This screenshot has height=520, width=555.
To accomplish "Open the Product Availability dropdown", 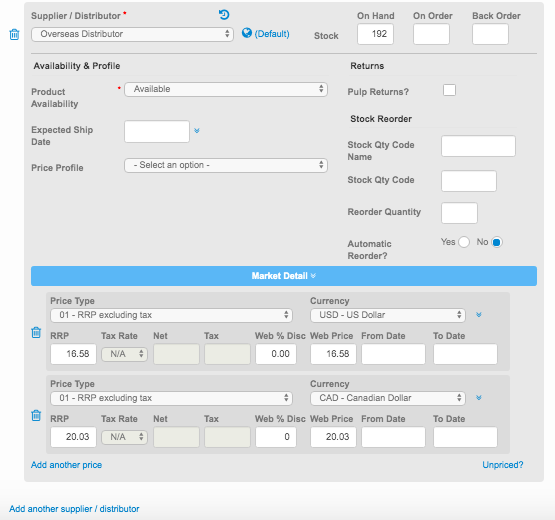I will coord(226,89).
